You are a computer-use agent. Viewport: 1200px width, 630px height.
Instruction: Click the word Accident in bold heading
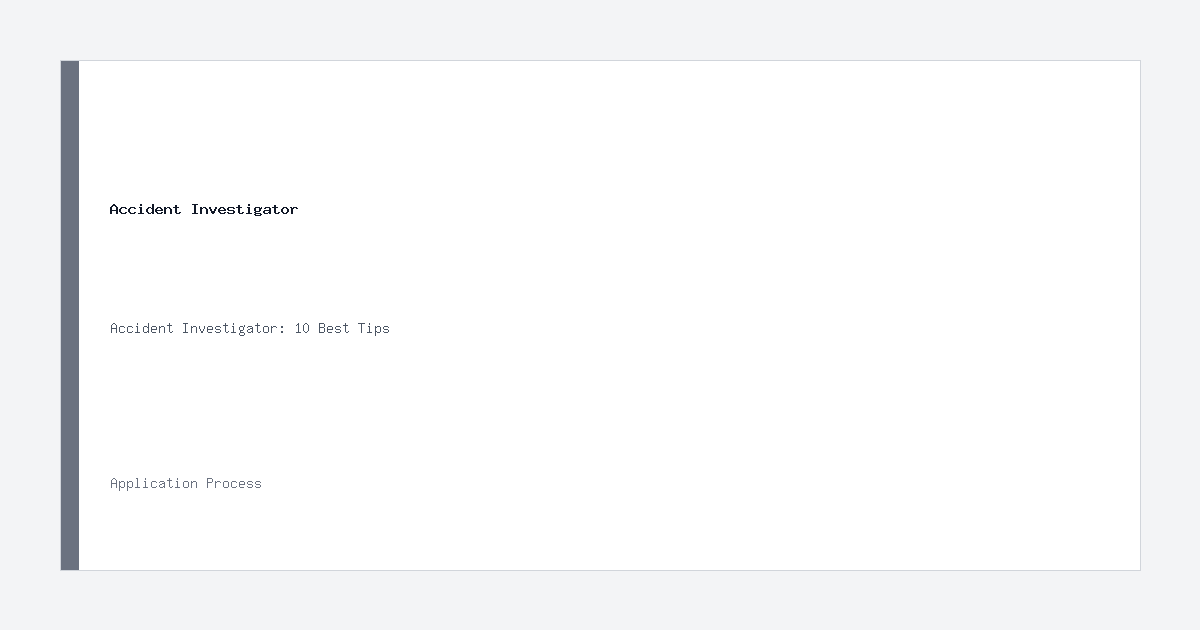pyautogui.click(x=145, y=209)
